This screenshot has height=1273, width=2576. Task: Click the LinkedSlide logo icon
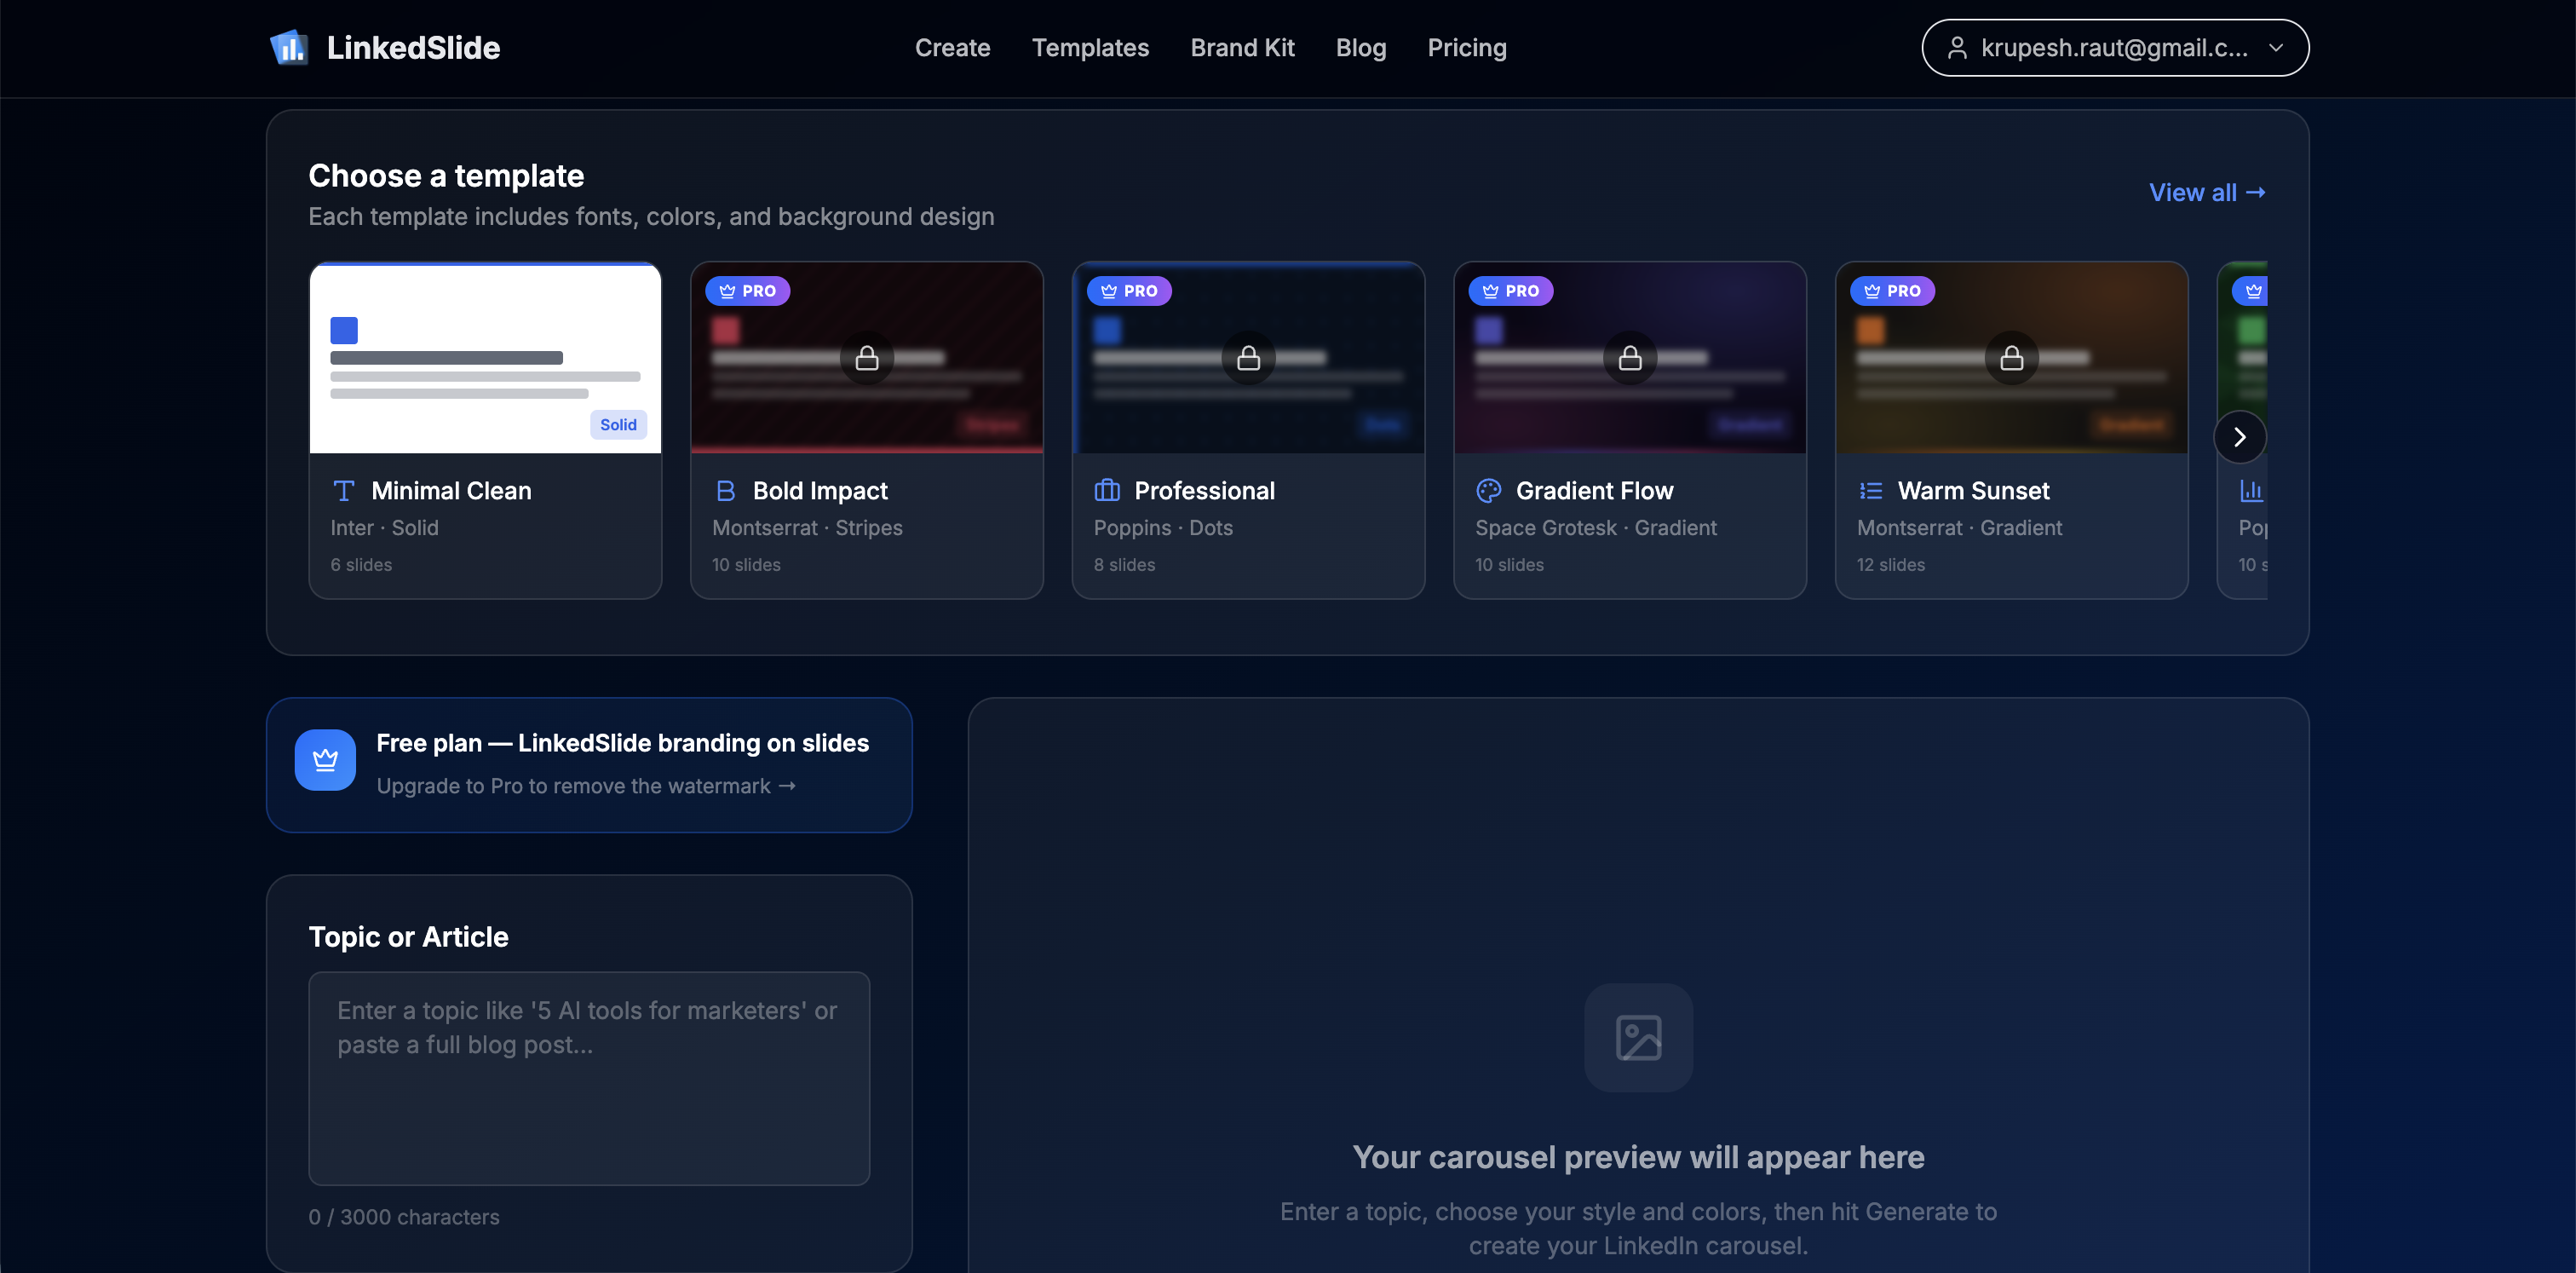289,46
